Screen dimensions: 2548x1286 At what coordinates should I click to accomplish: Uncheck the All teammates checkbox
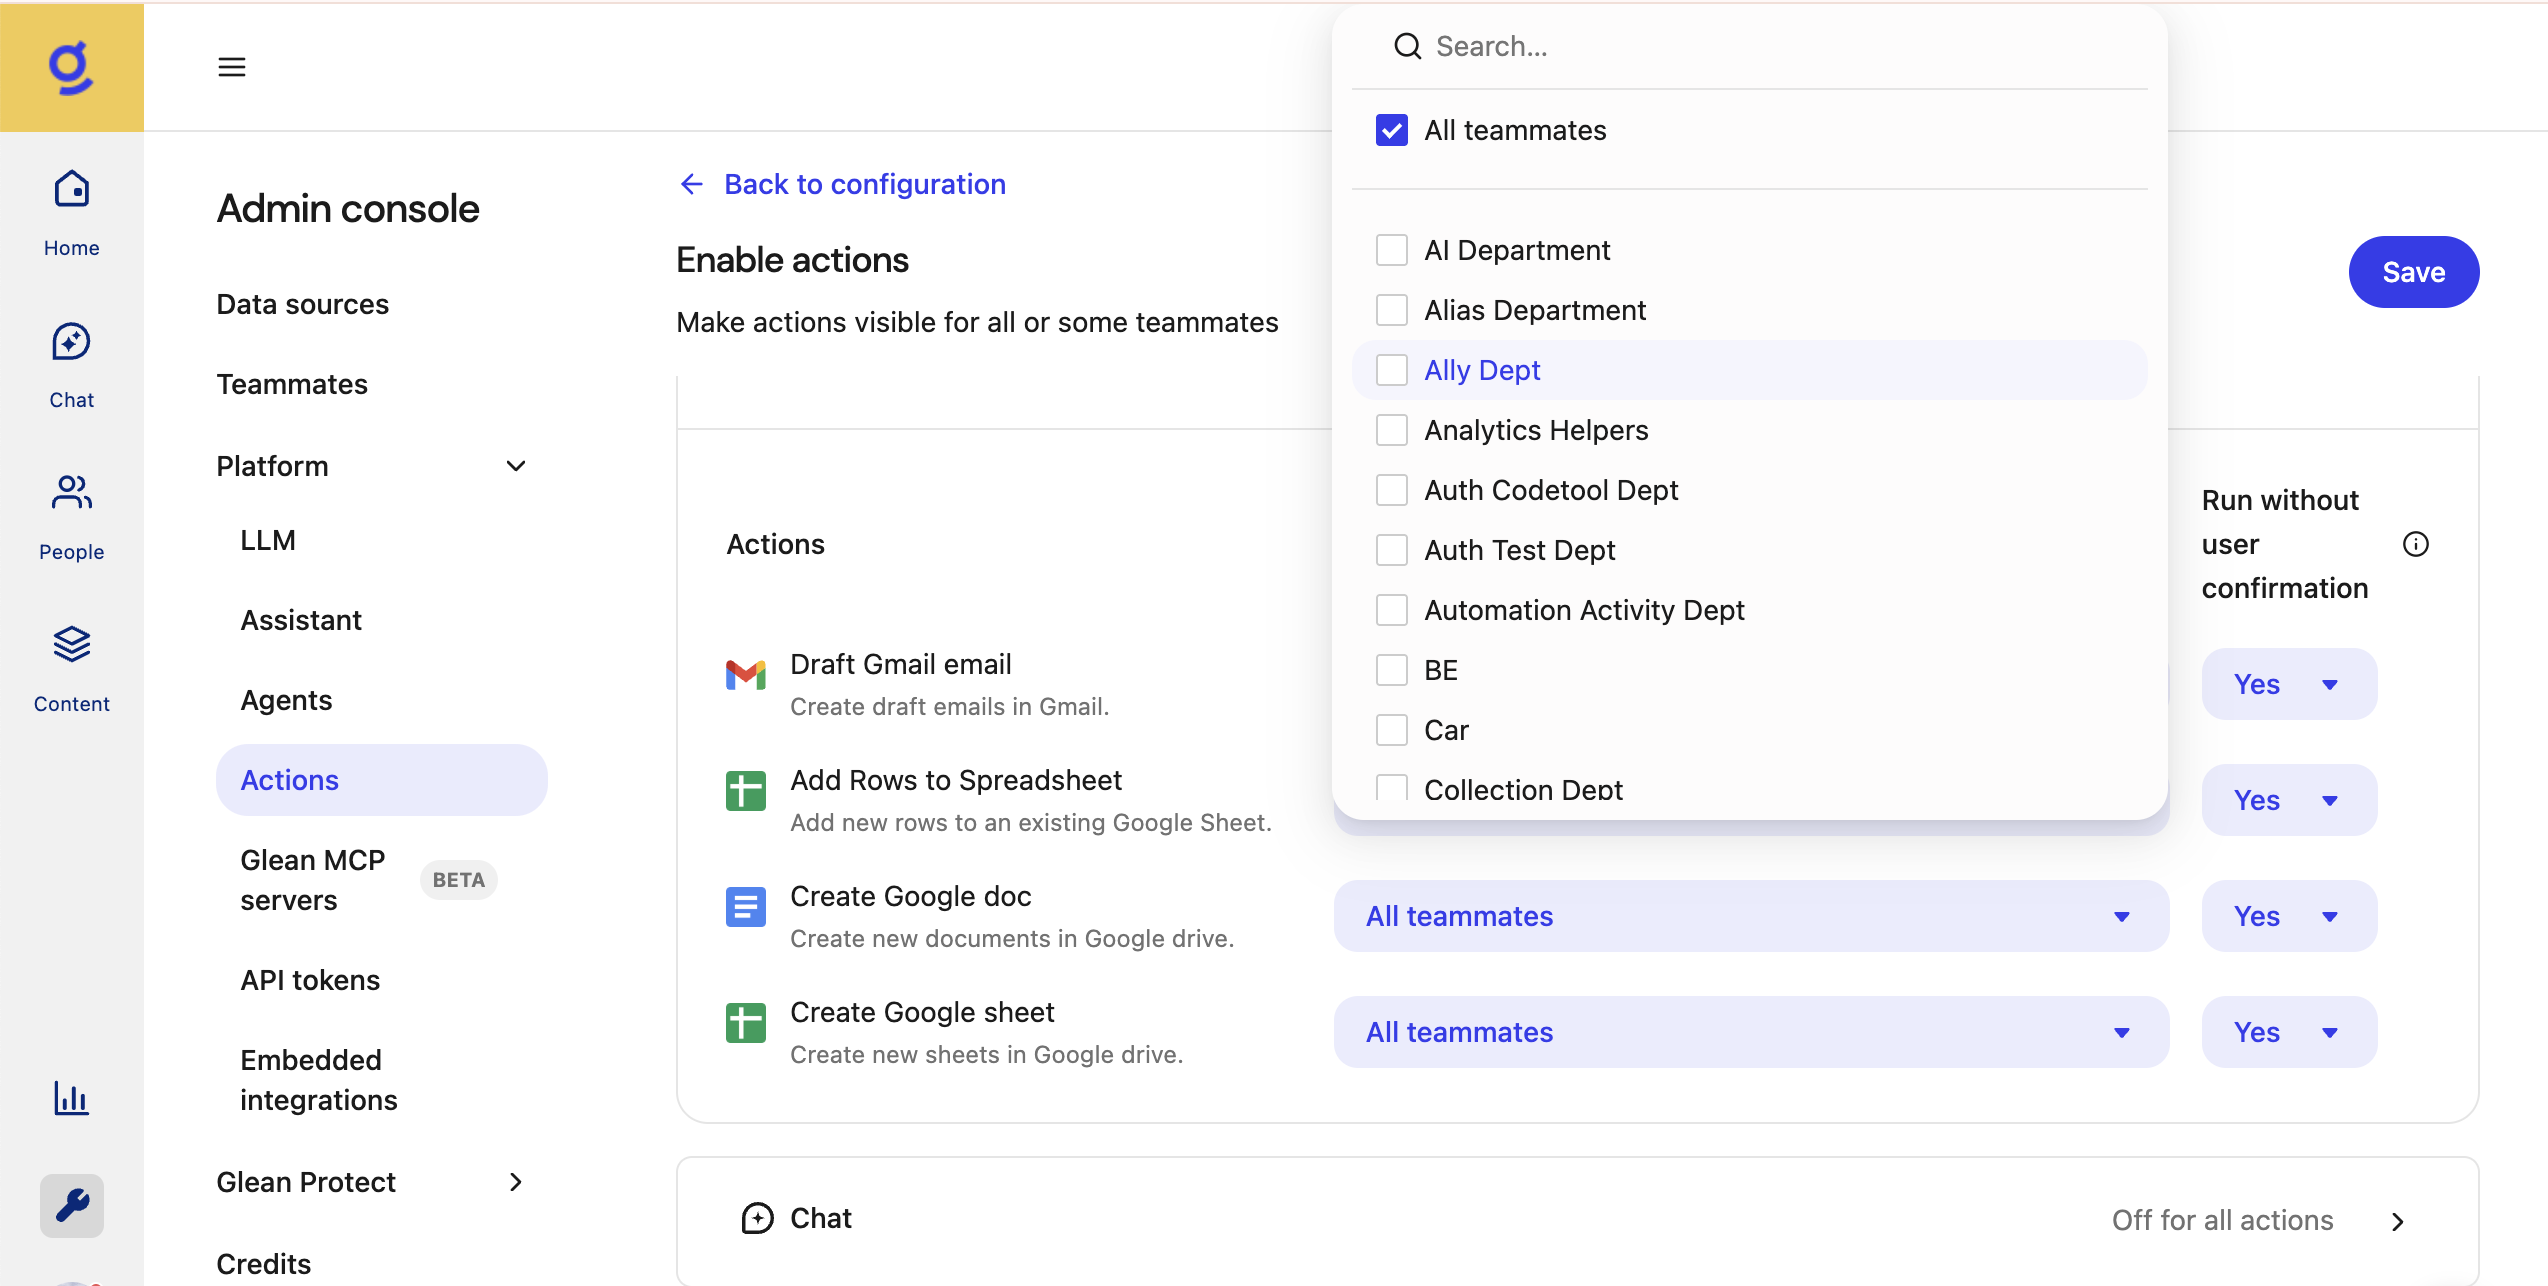(x=1391, y=130)
